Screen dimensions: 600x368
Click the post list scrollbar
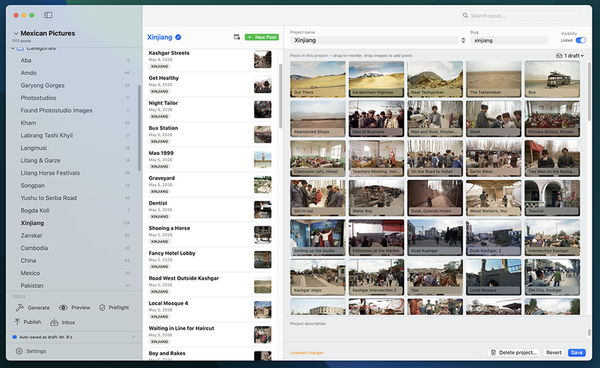point(280,96)
